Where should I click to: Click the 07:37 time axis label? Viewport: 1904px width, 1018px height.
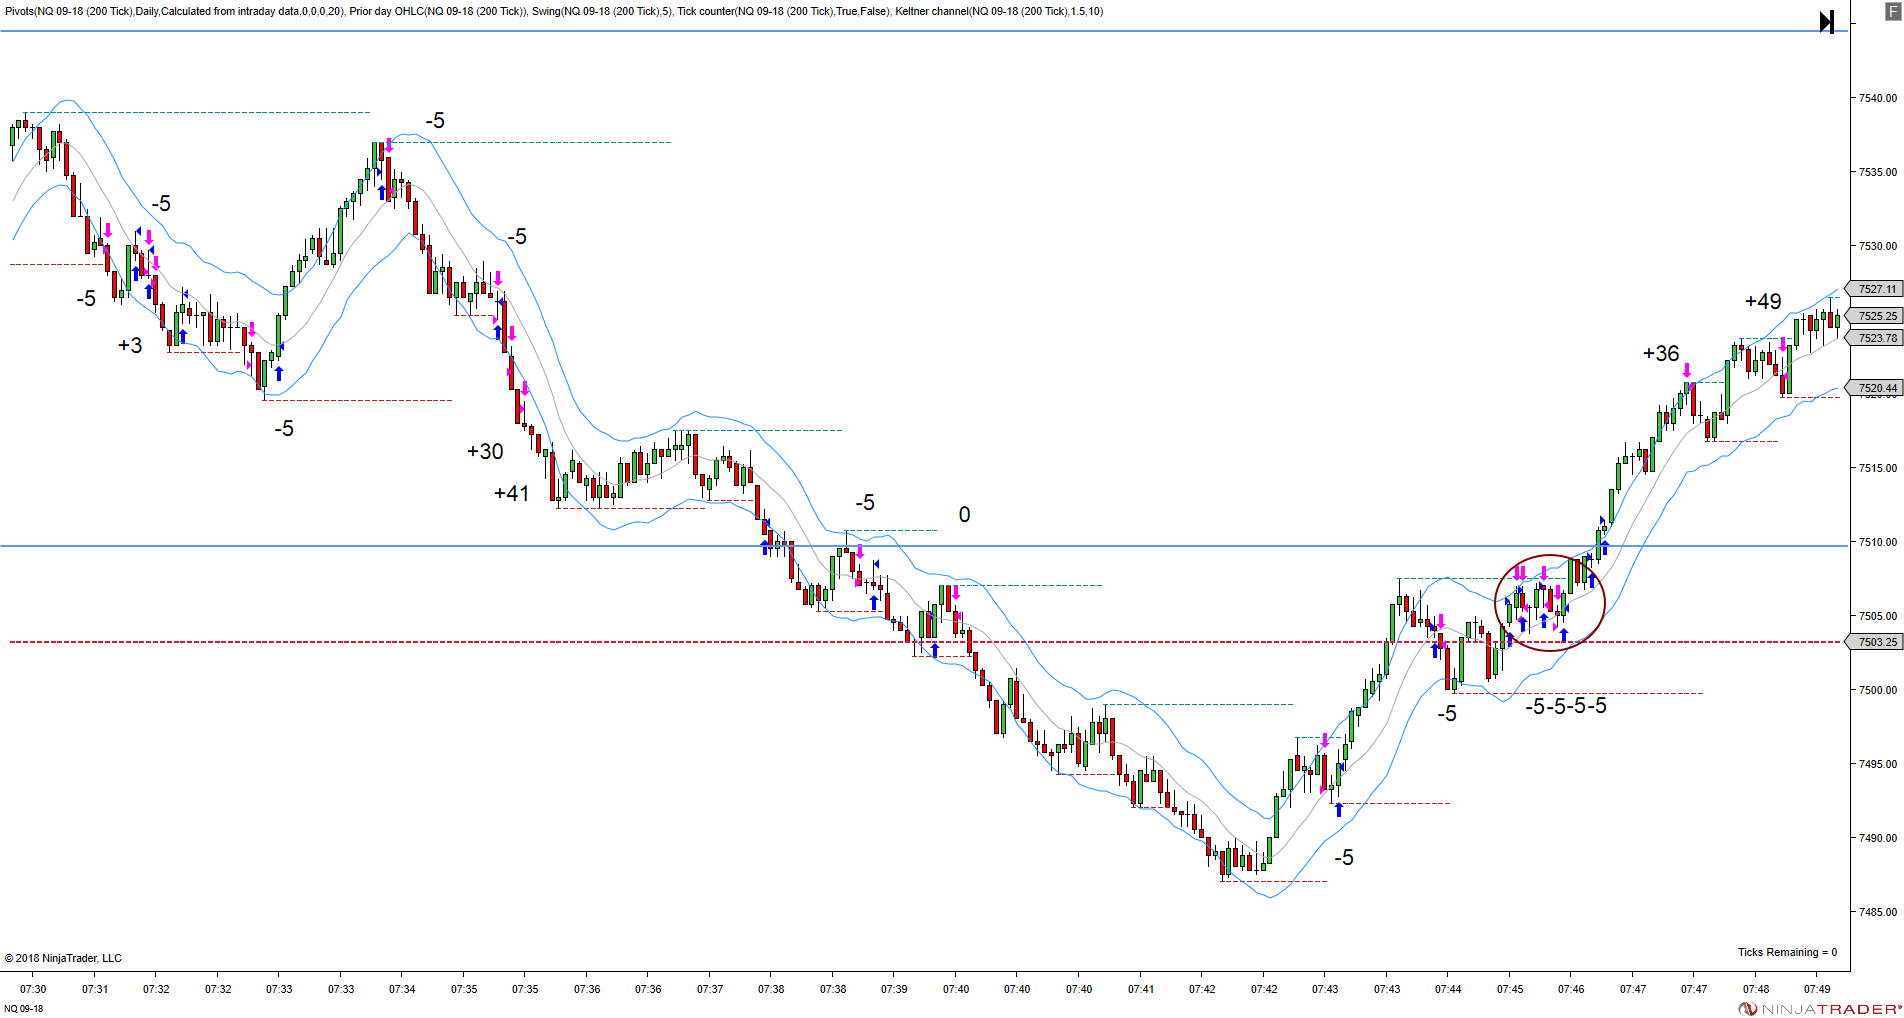click(x=710, y=989)
